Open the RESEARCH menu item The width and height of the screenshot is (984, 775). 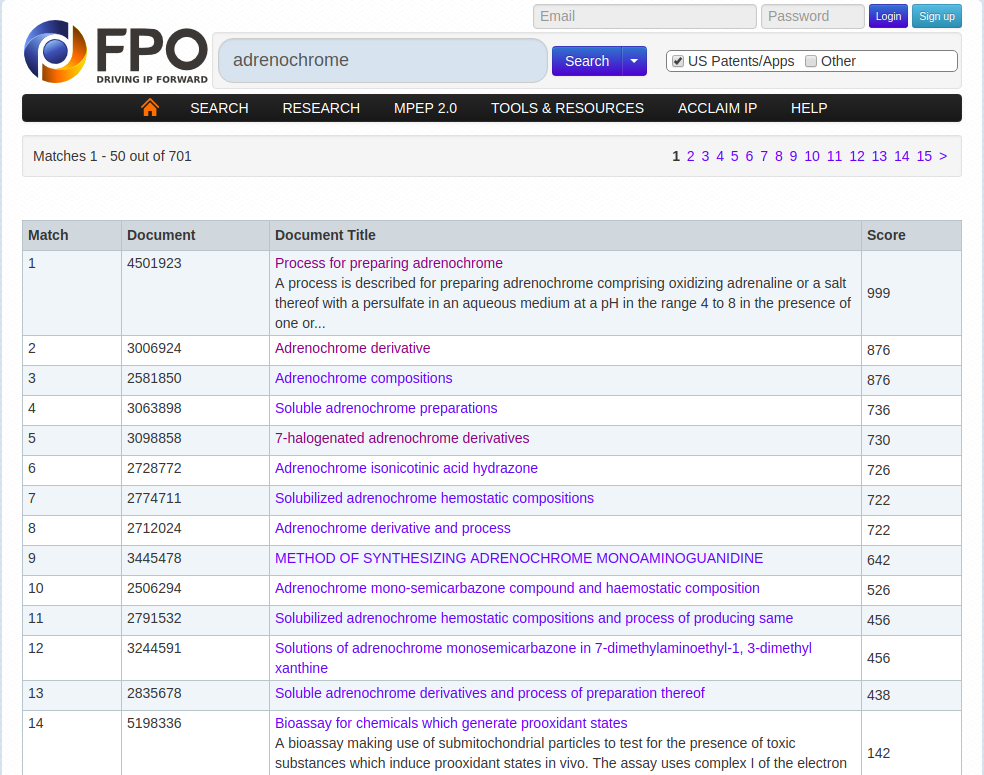(x=321, y=108)
